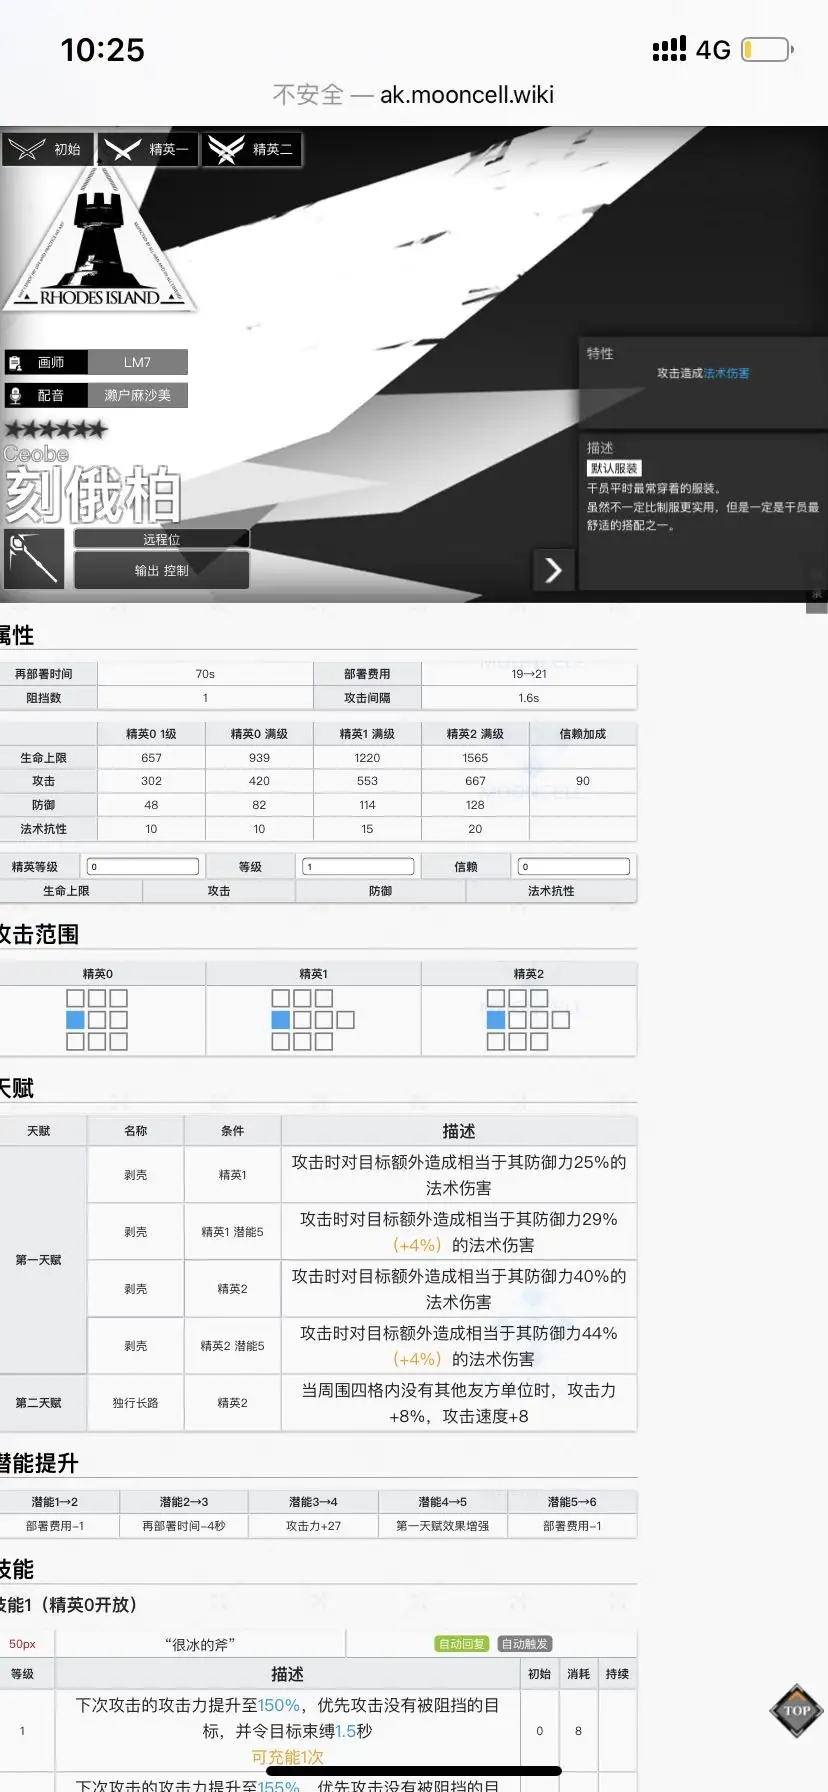Screen dimensions: 828x1792
Task: Click the 等级 level input field
Action: [358, 867]
